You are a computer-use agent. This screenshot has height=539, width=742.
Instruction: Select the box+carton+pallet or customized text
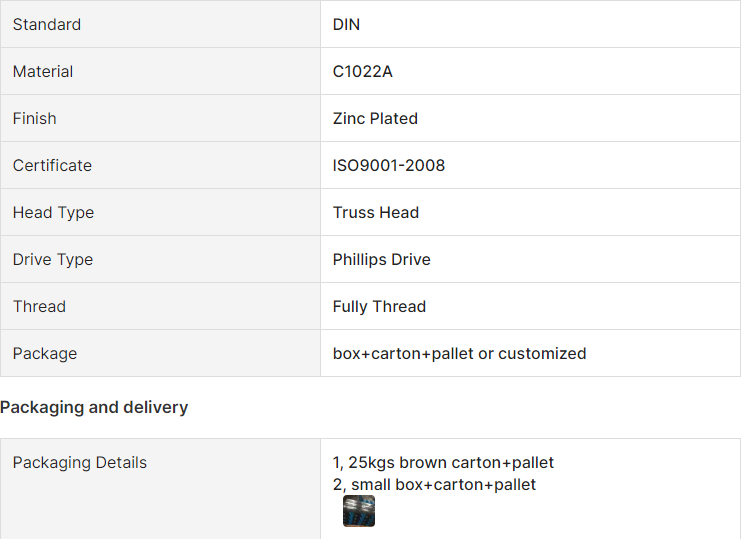coord(459,353)
